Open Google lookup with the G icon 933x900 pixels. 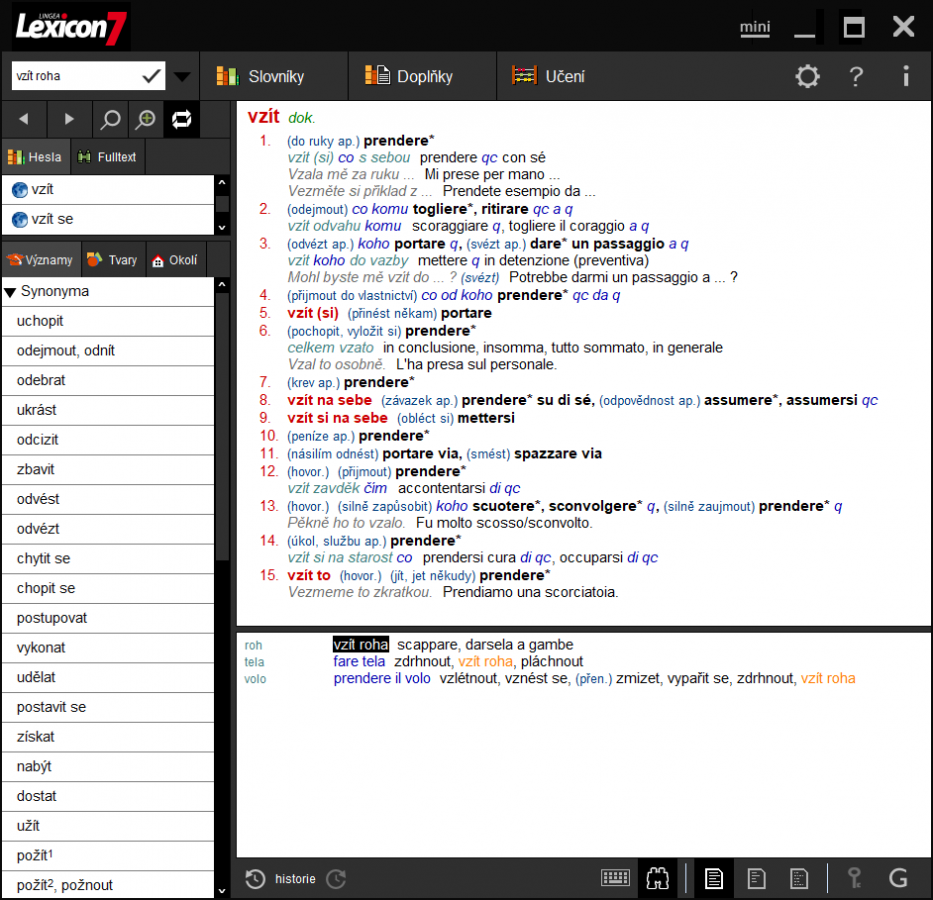(x=898, y=878)
